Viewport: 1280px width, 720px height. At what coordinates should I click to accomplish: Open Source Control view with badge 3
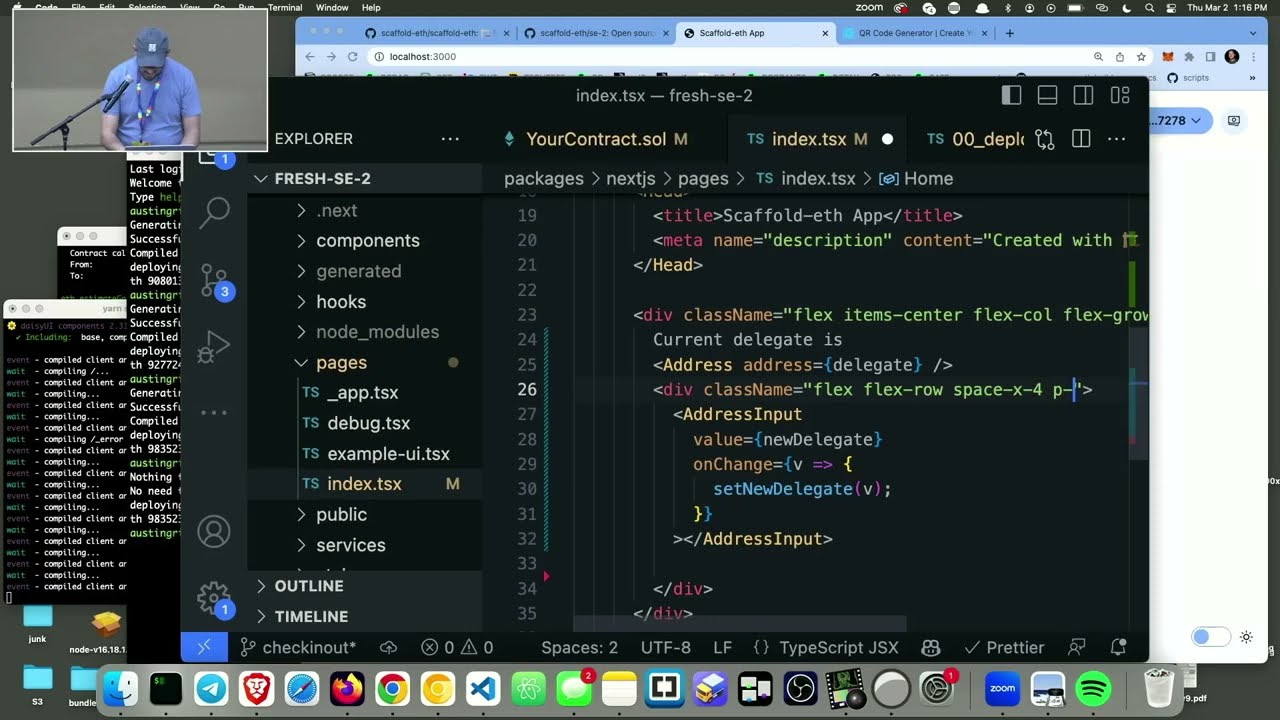tap(214, 281)
